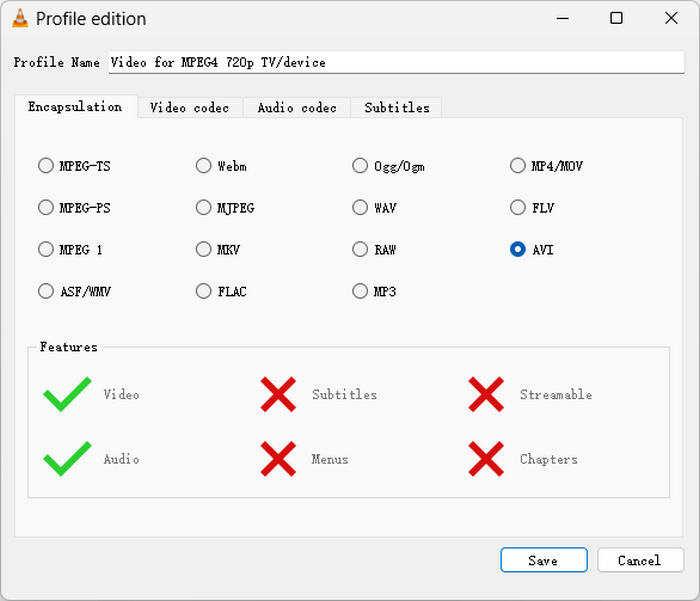Click into the Profile Name field
Image resolution: width=700 pixels, height=601 pixels.
pos(396,62)
